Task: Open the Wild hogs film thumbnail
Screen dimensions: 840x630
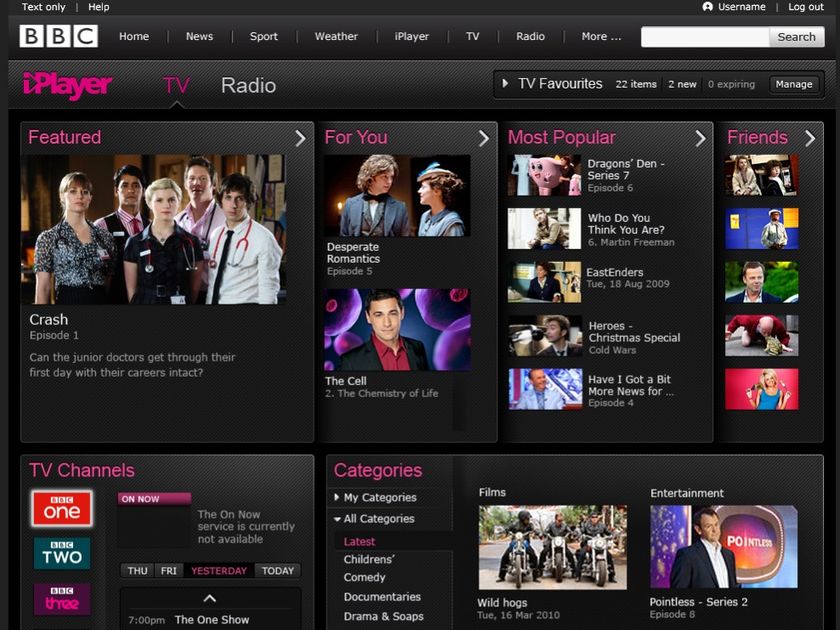Action: 552,548
